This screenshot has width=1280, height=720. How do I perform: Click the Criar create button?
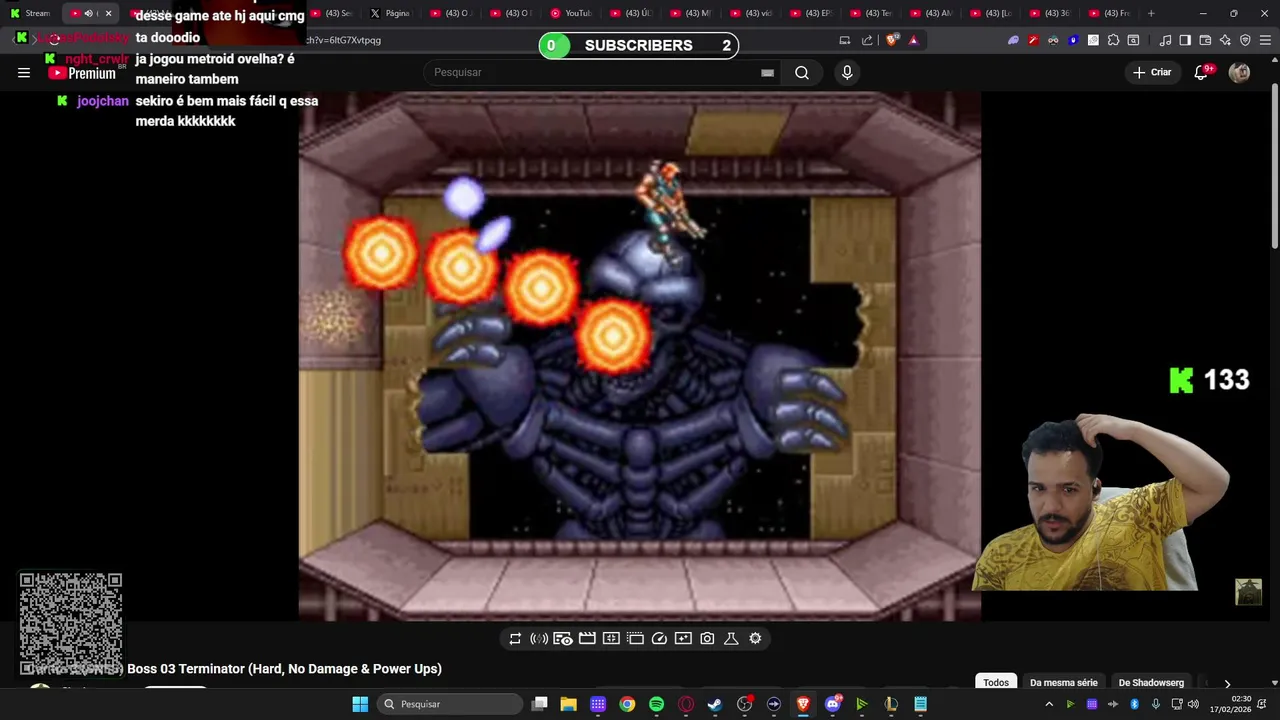coord(1151,72)
